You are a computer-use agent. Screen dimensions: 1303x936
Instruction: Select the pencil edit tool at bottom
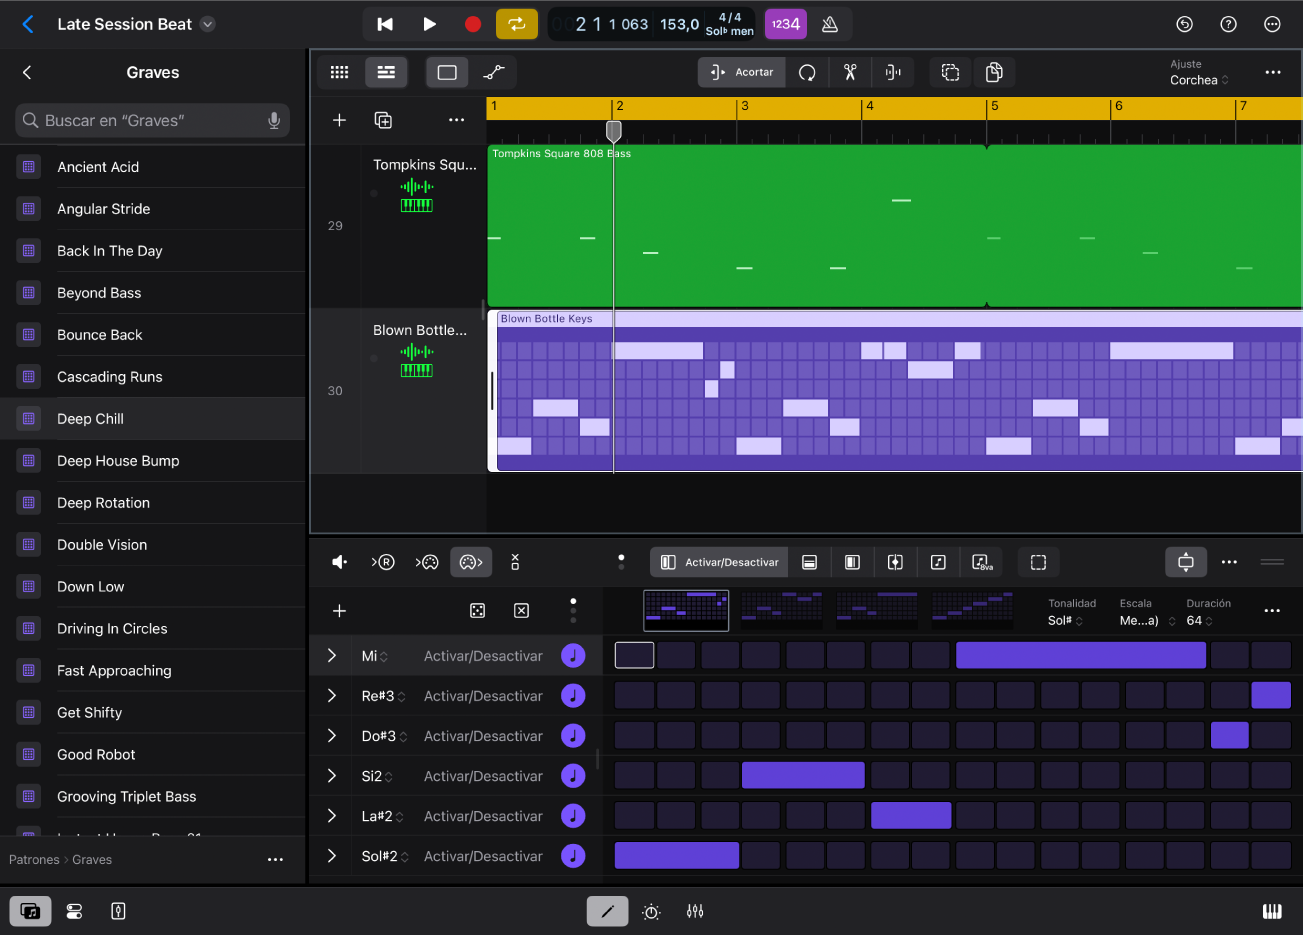pyautogui.click(x=607, y=911)
